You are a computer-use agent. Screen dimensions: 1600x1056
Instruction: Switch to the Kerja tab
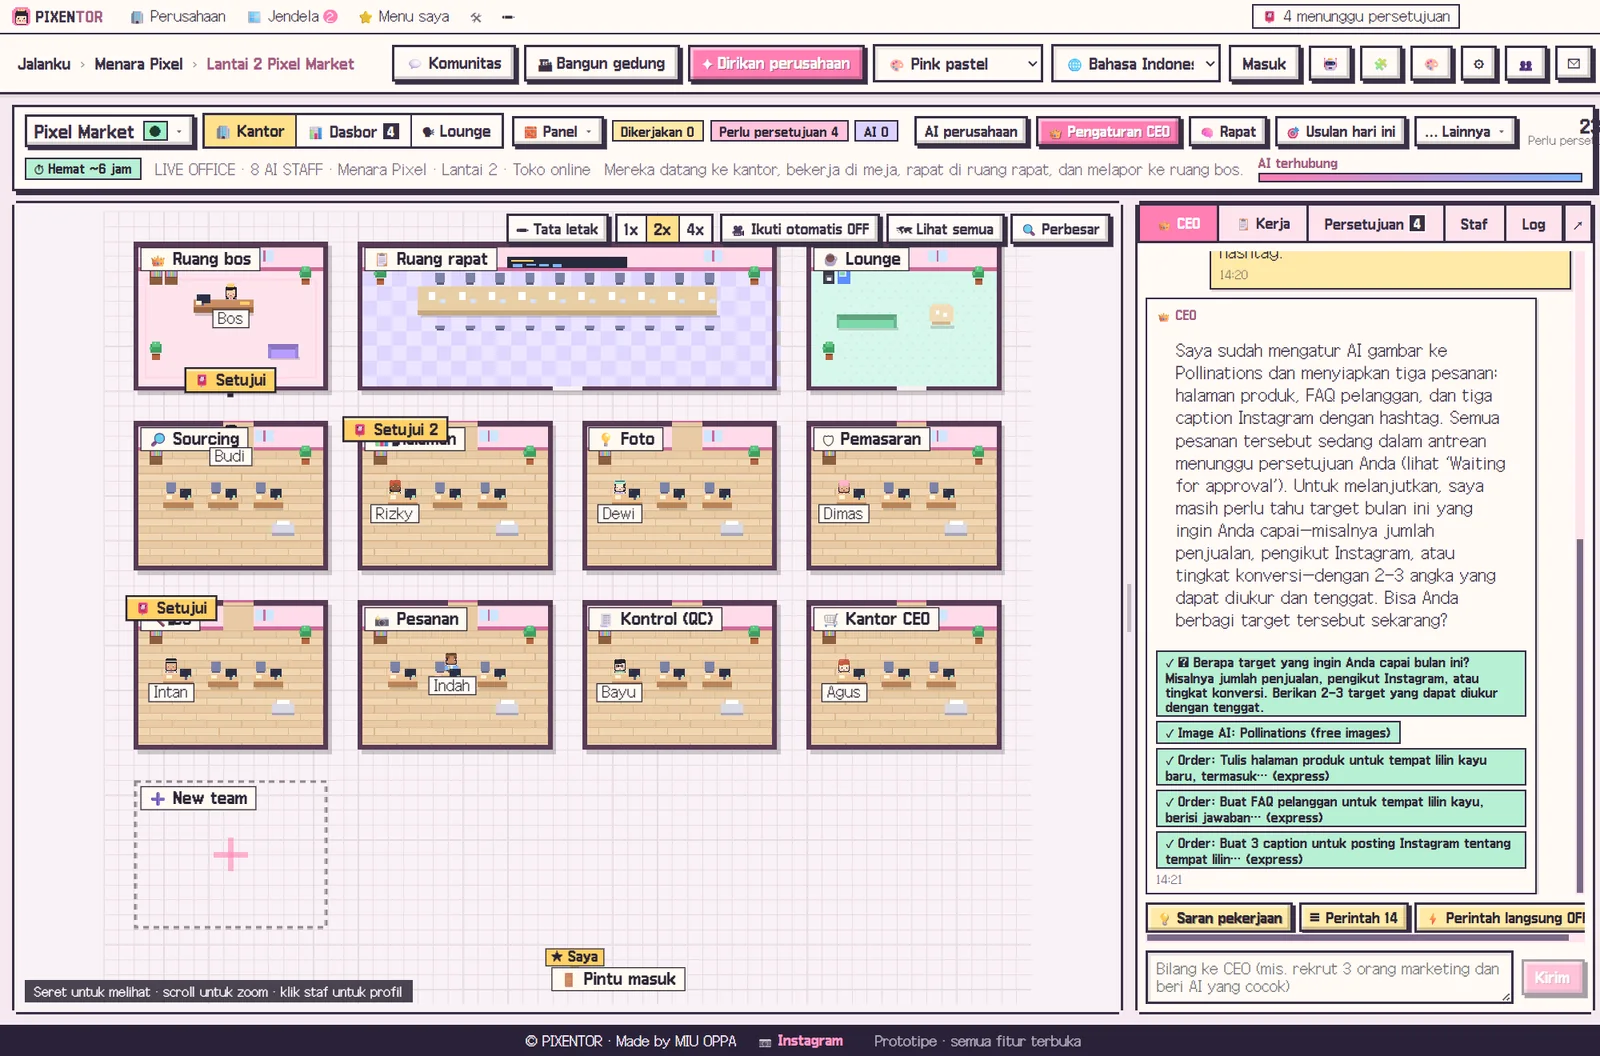click(x=1264, y=224)
